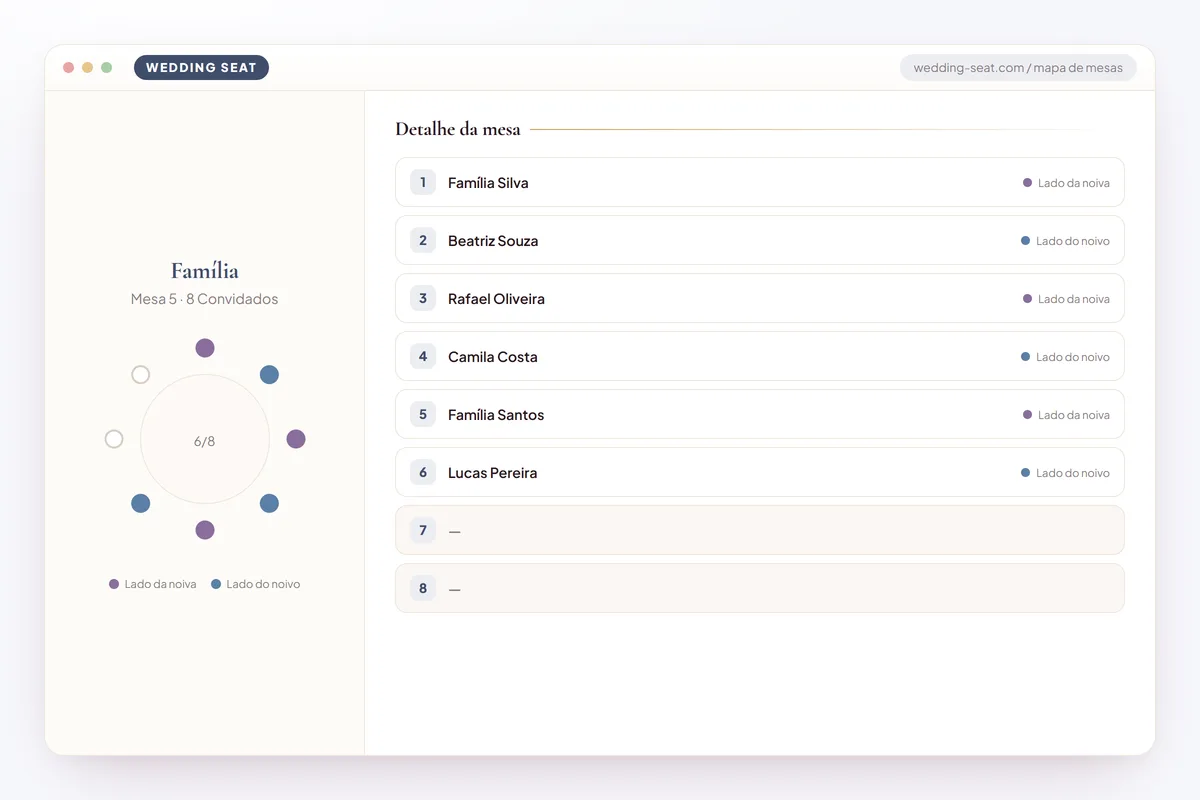1200x800 pixels.
Task: Click the Mesa 5 · 8 Convidados subtitle
Action: (205, 299)
